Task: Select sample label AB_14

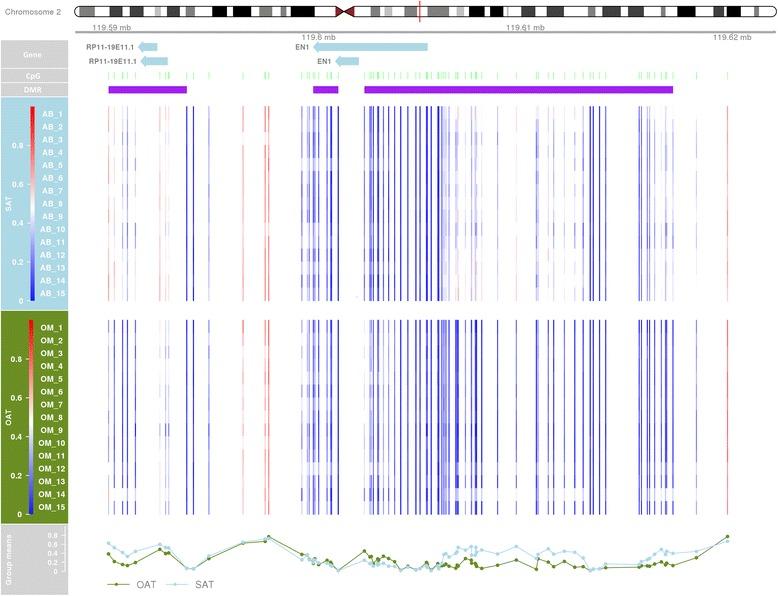Action: (x=53, y=280)
